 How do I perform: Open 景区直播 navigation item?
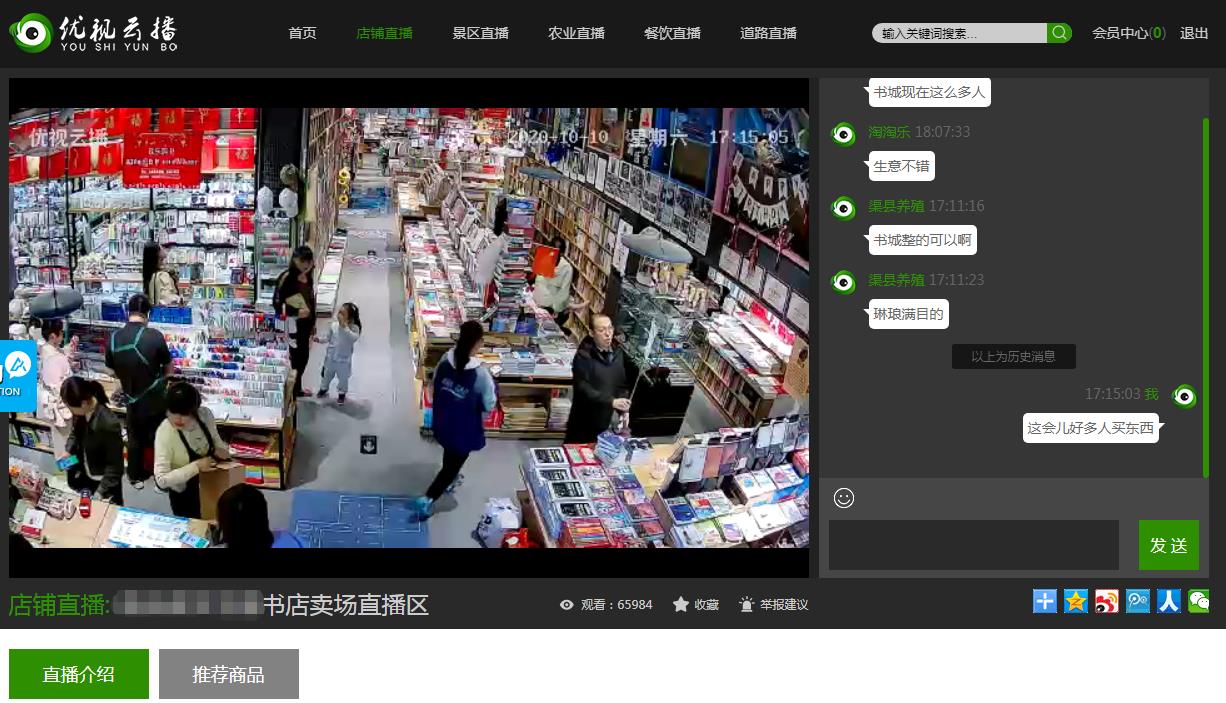pos(480,33)
